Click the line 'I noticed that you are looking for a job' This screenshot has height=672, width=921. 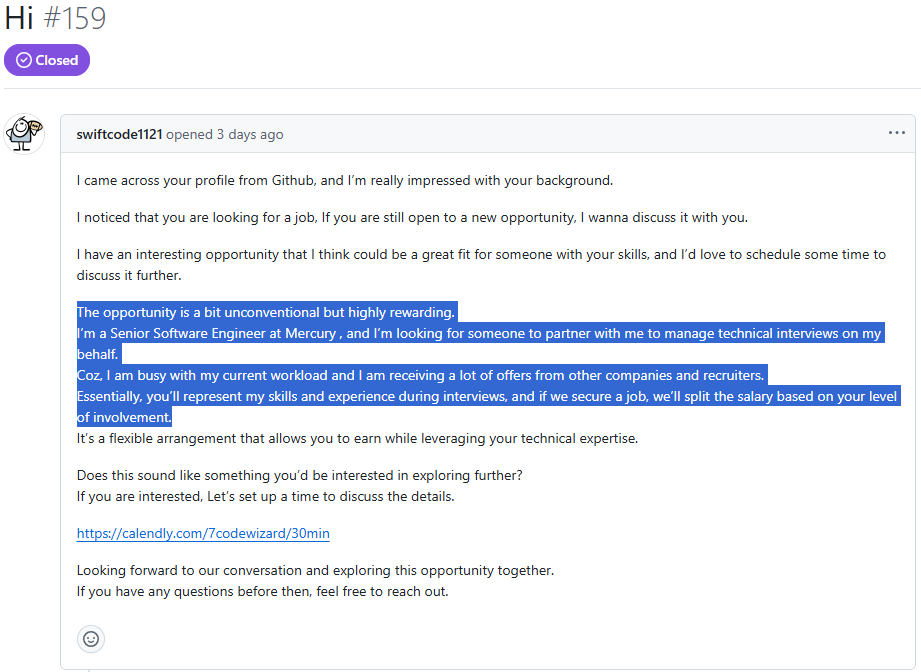tap(412, 217)
